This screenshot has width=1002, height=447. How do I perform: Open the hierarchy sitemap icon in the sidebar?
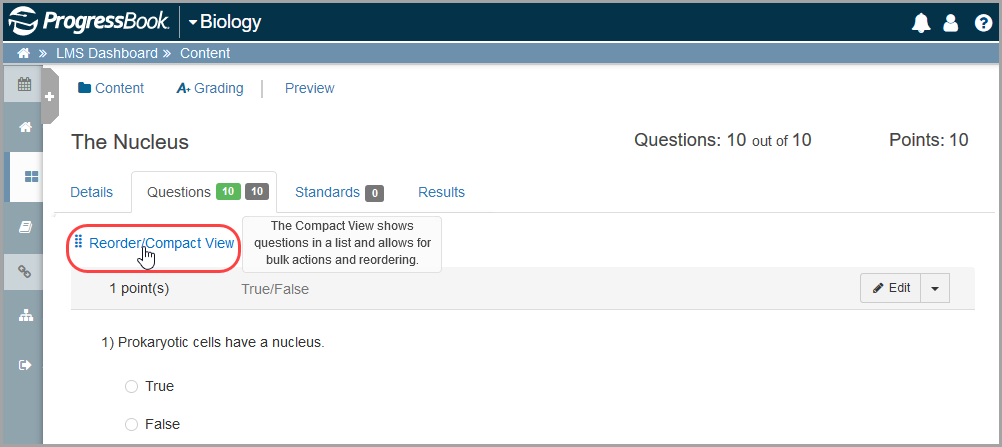pyautogui.click(x=25, y=315)
